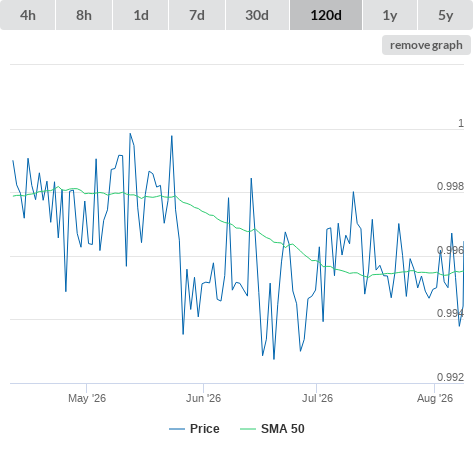Screen dimensions: 474x455
Task: Toggle the SMA 50 legend entry
Action: 283,429
